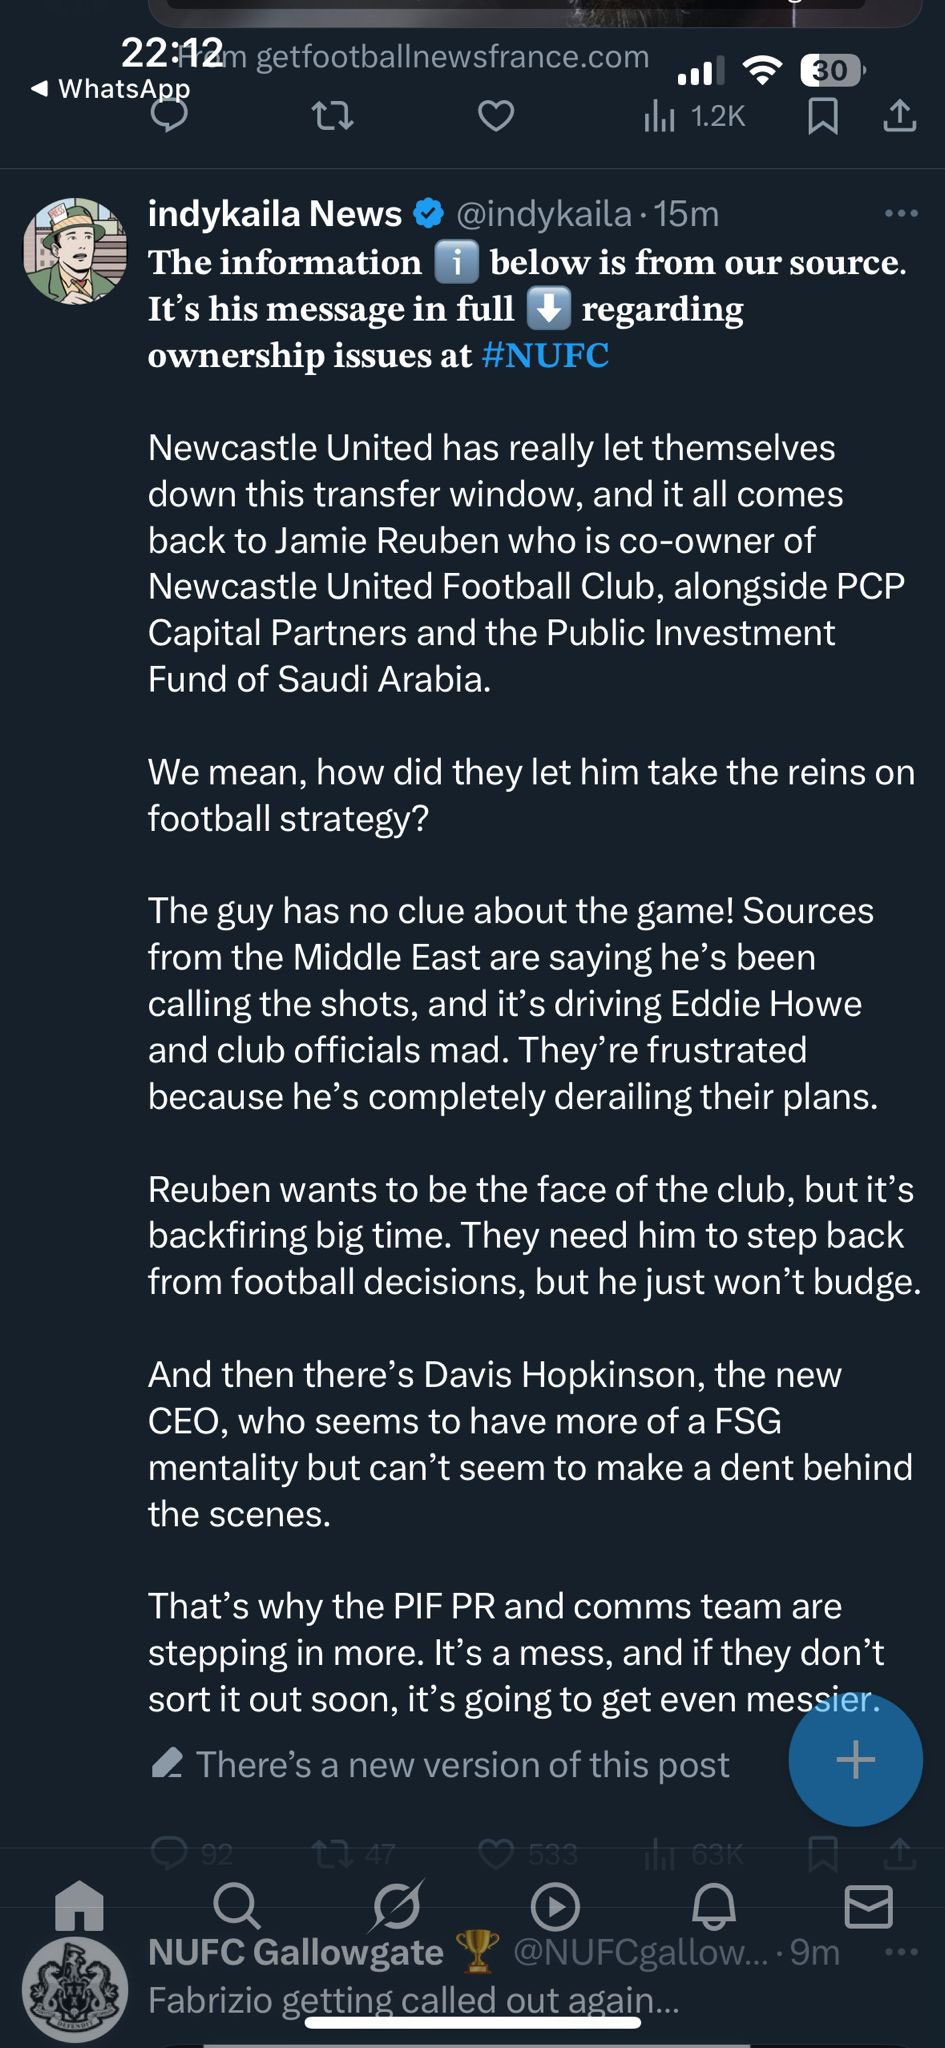Tap the compose new post floating button

coord(855,1759)
